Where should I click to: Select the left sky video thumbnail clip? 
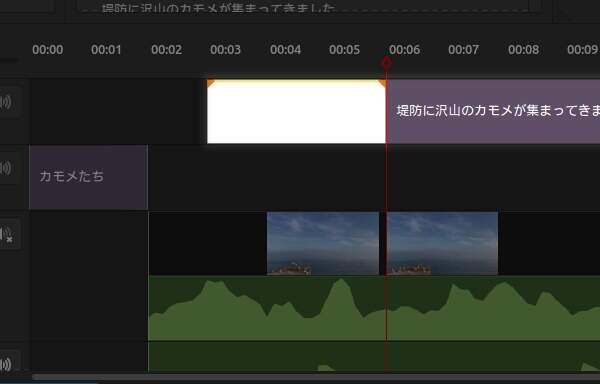323,243
